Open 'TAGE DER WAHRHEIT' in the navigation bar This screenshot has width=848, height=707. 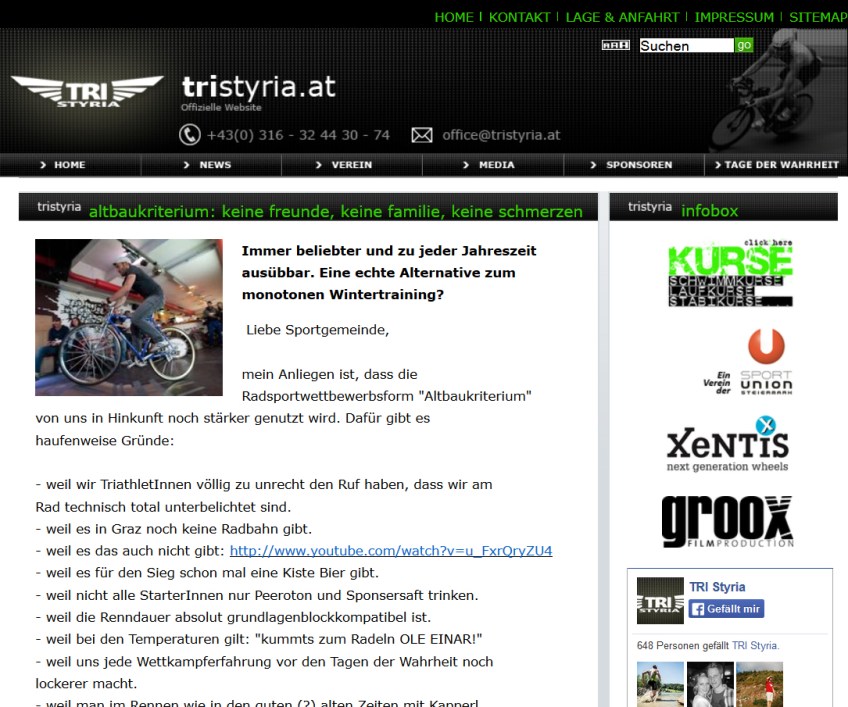[x=776, y=165]
